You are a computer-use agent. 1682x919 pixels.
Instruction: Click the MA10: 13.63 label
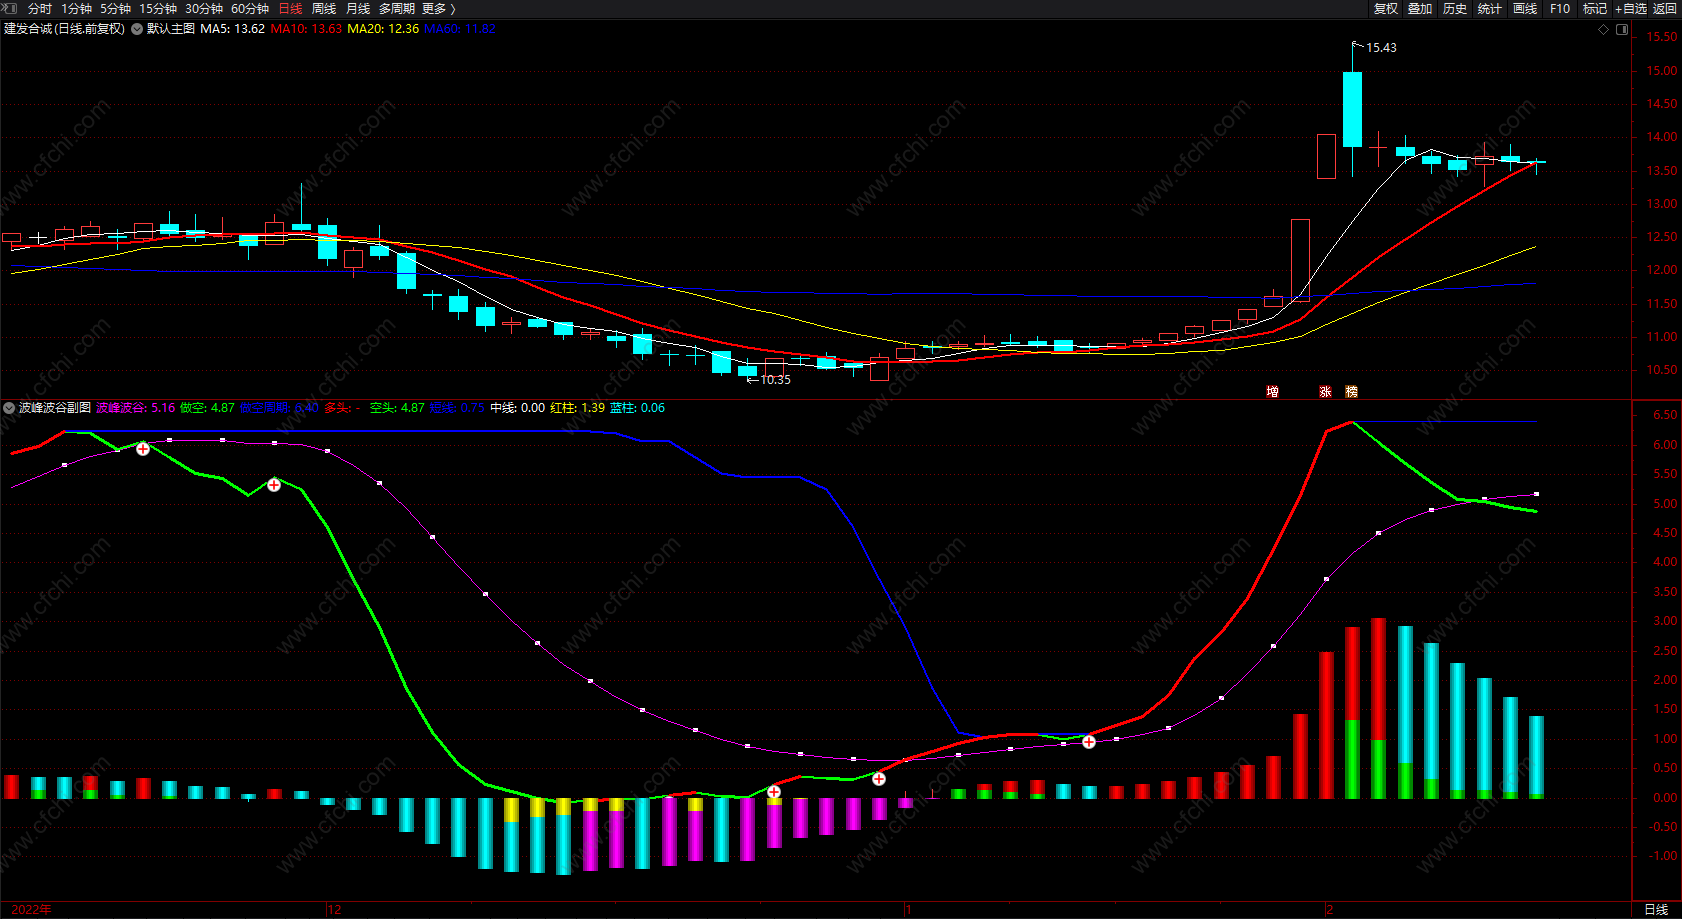coord(306,29)
